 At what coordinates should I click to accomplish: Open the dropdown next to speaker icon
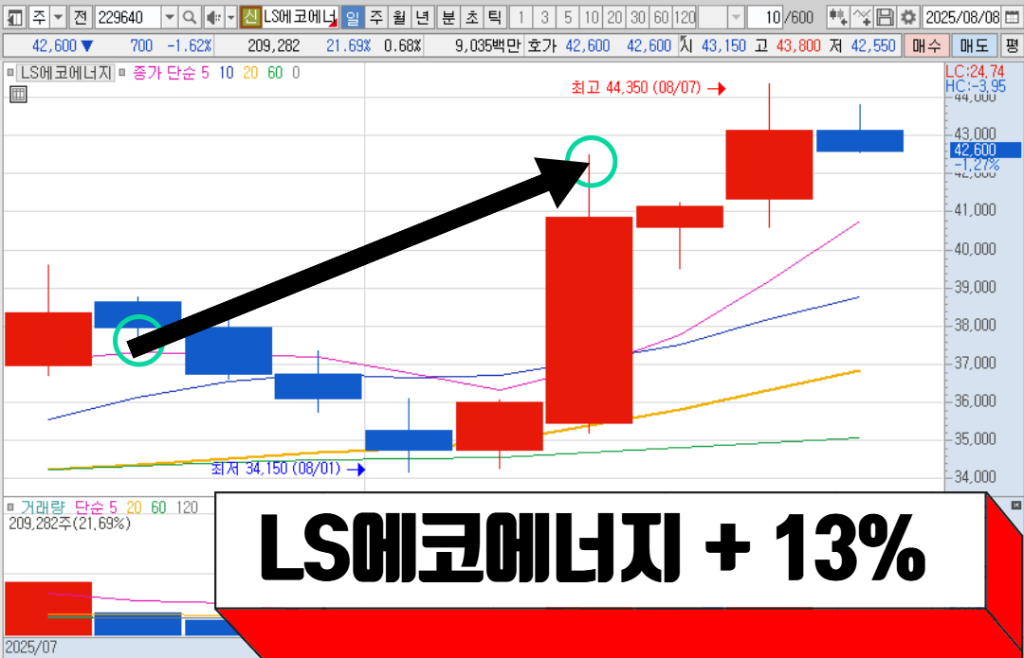coord(231,17)
